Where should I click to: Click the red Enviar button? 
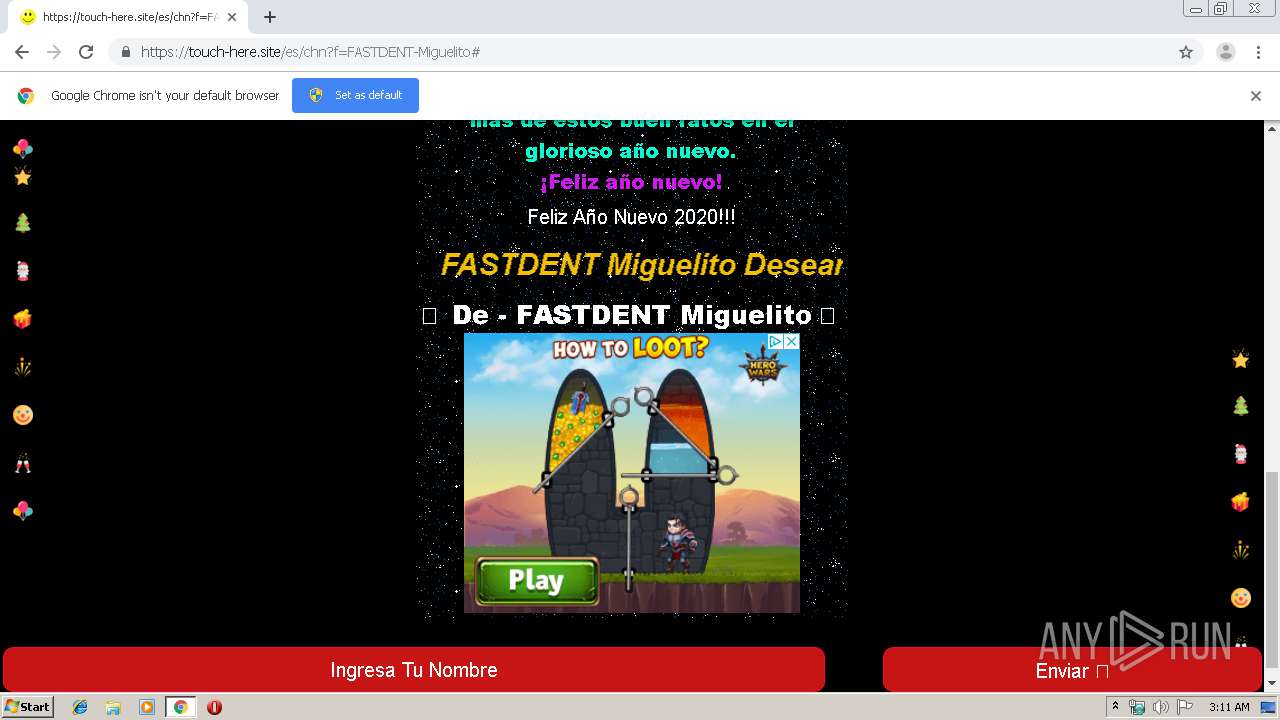click(x=1072, y=670)
